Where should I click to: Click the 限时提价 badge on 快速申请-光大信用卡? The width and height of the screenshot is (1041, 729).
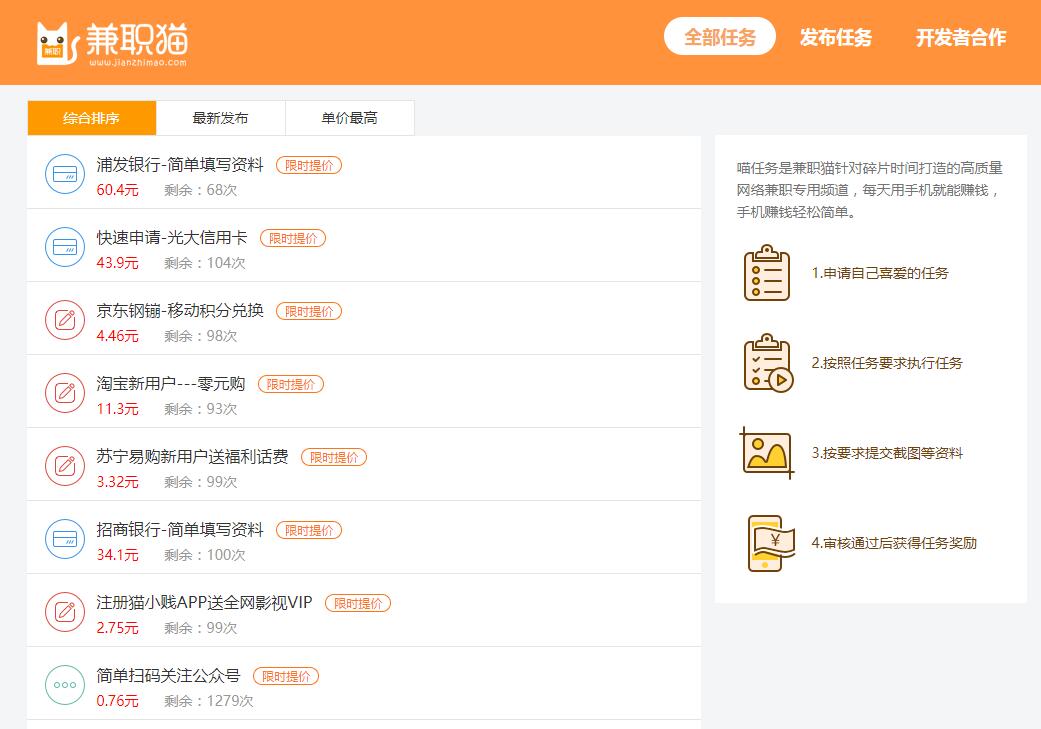(x=293, y=238)
